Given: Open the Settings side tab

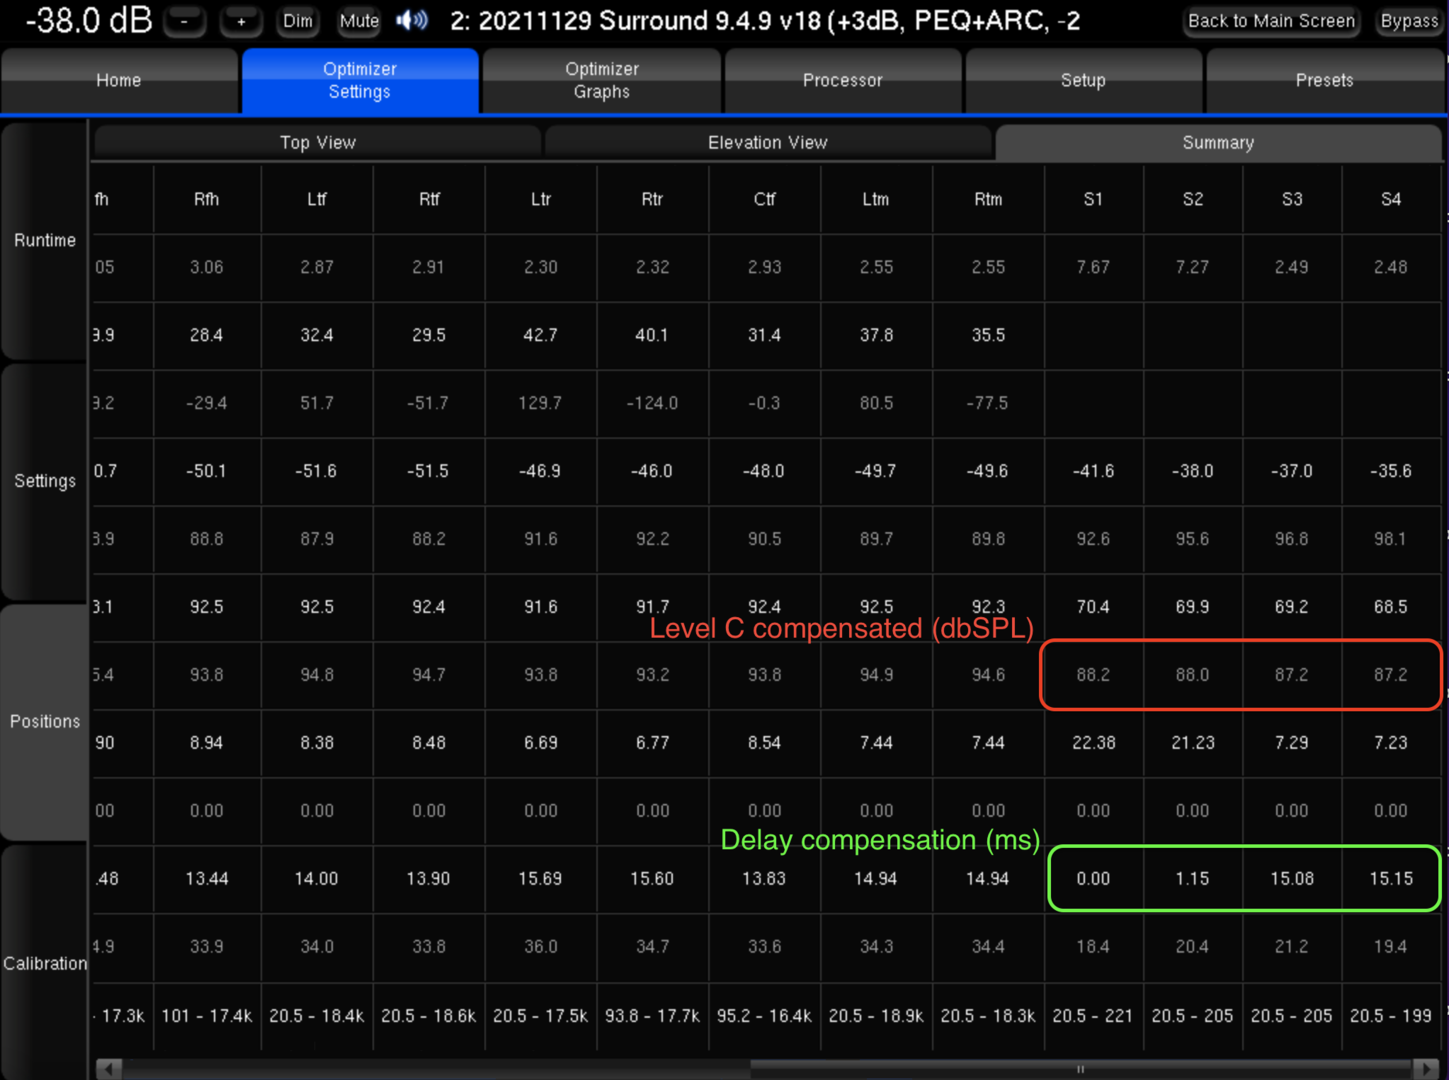Looking at the screenshot, I should (x=45, y=481).
